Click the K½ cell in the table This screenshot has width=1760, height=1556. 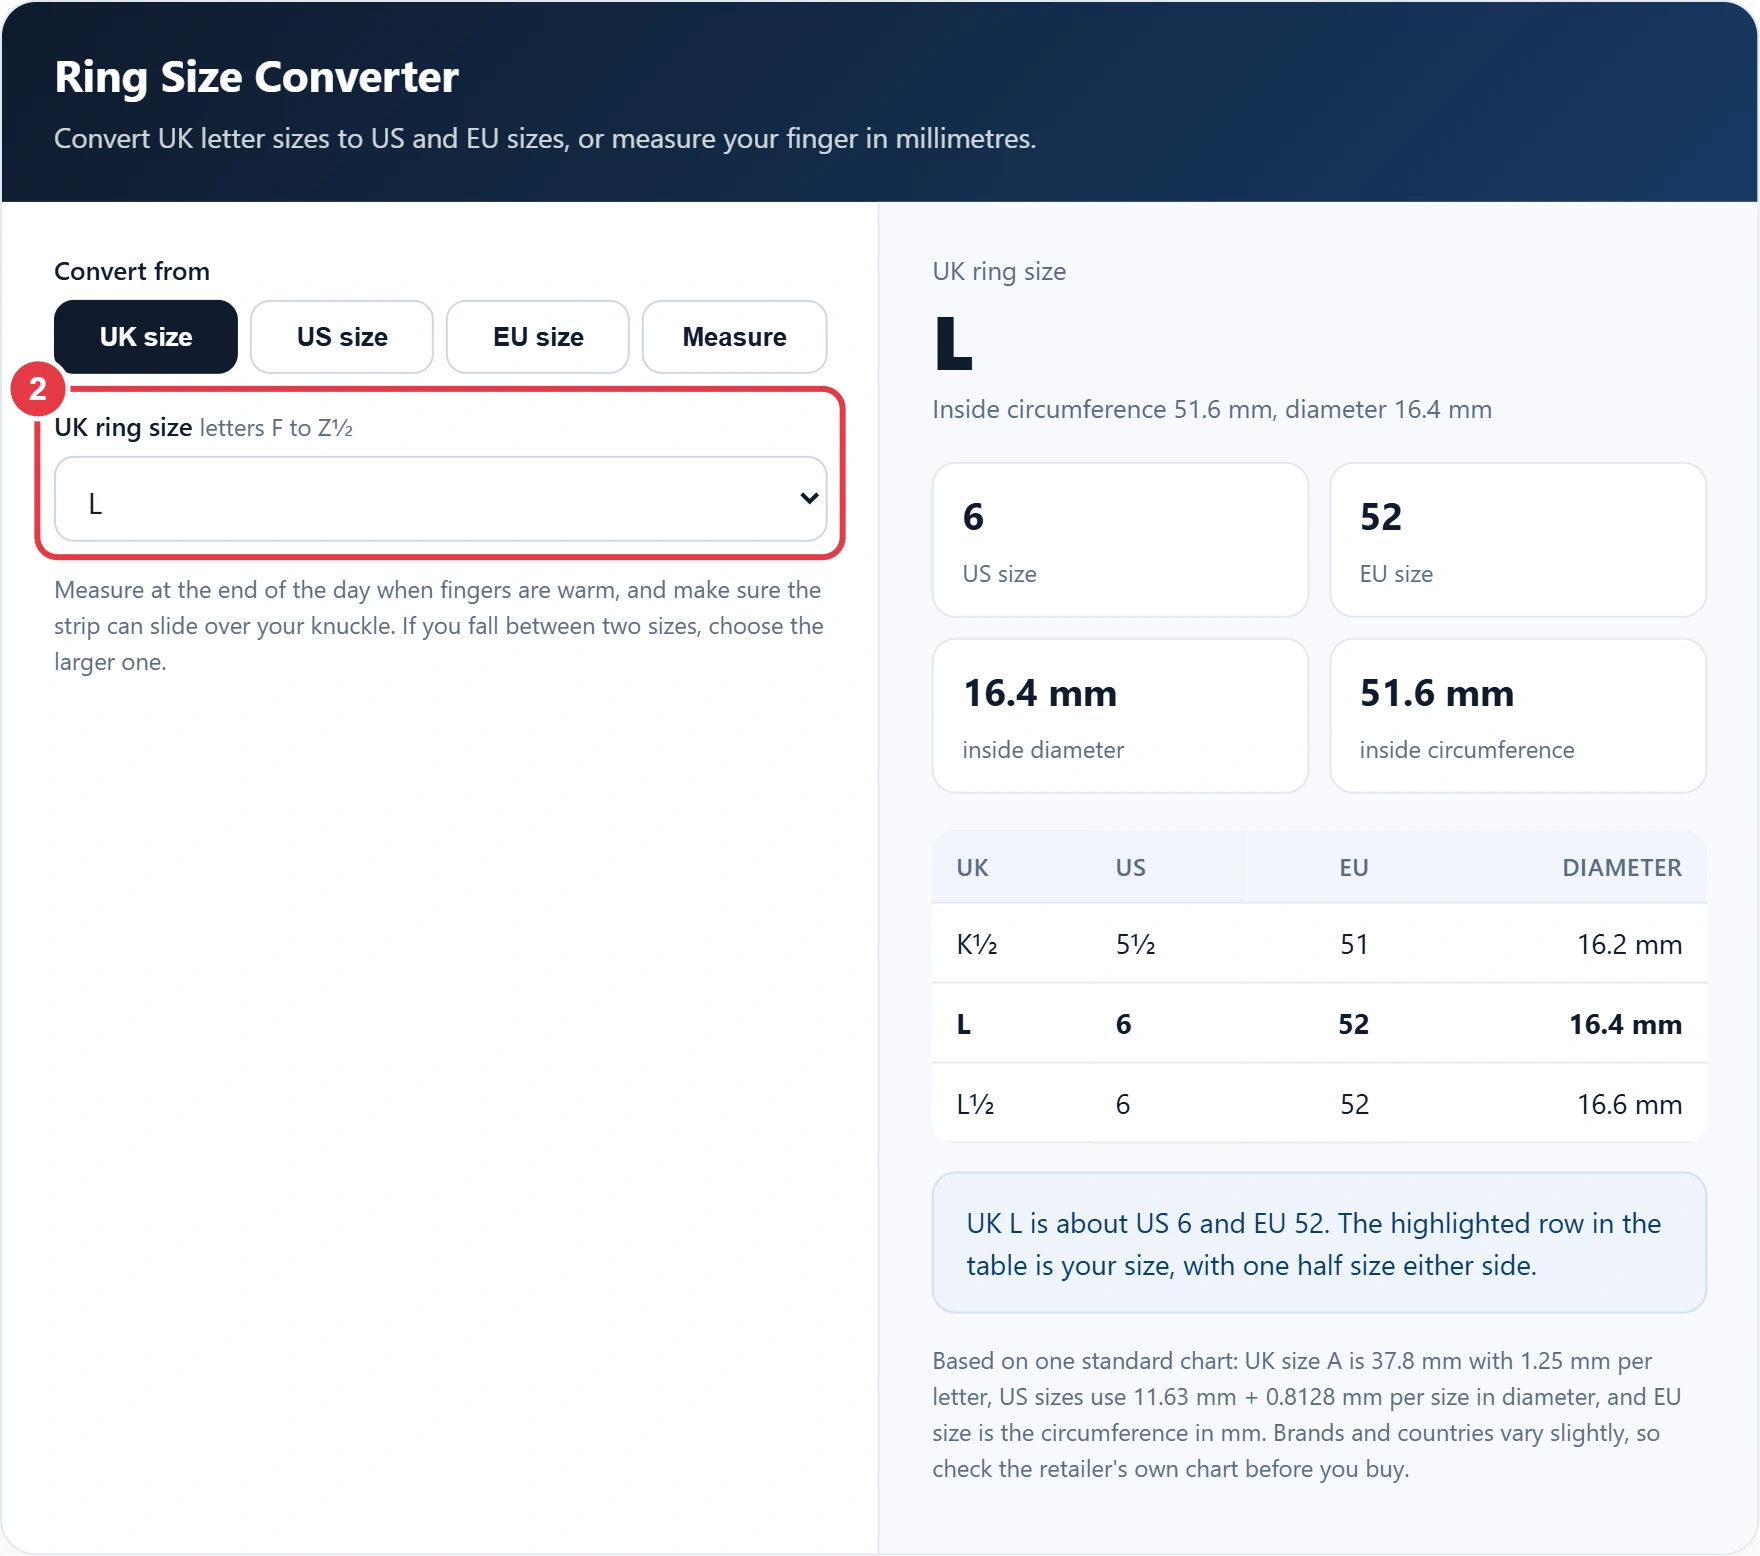(x=977, y=944)
